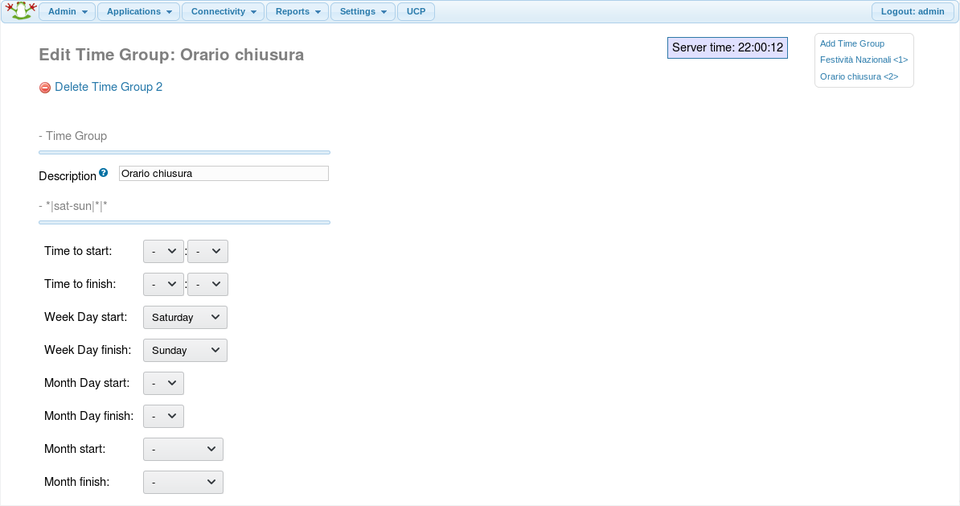The height and width of the screenshot is (506, 960).
Task: Open the Time to finish hour dropdown
Action: (163, 284)
